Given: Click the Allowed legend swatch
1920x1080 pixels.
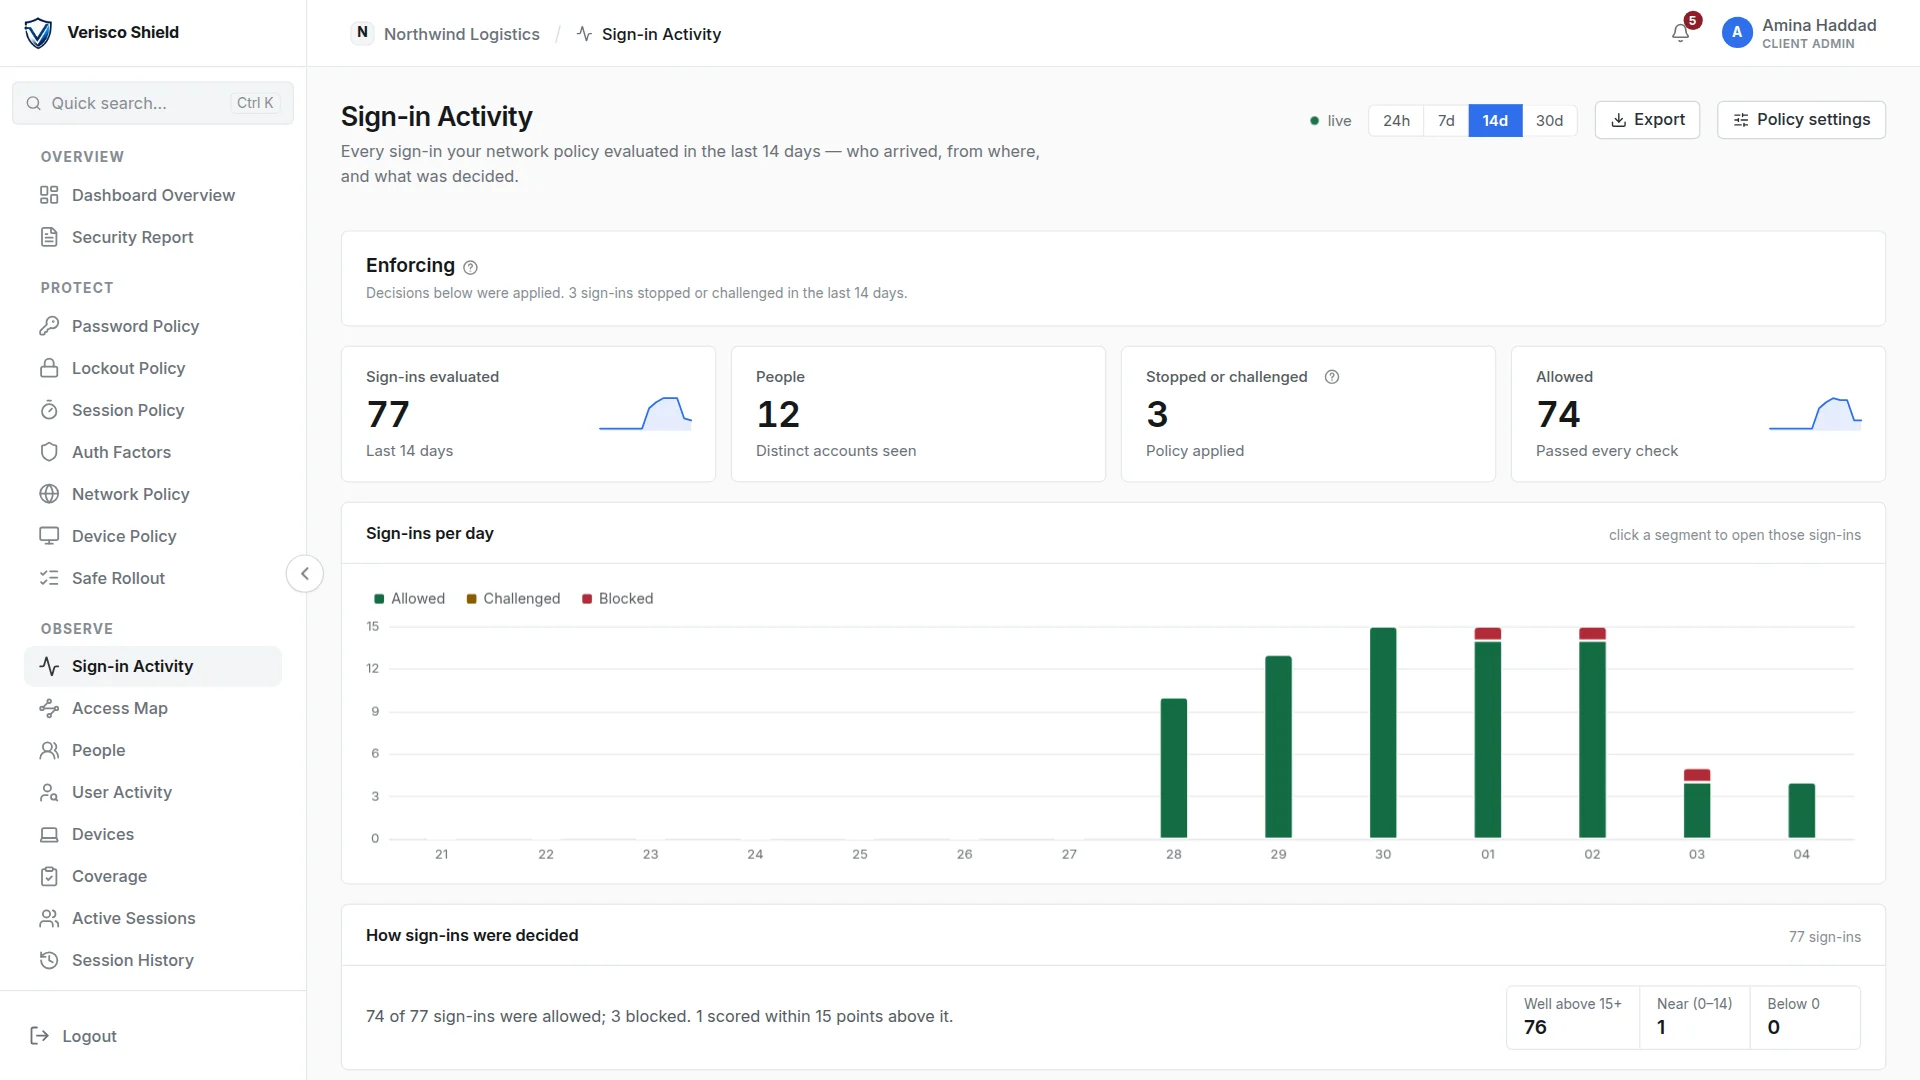Looking at the screenshot, I should 379,599.
